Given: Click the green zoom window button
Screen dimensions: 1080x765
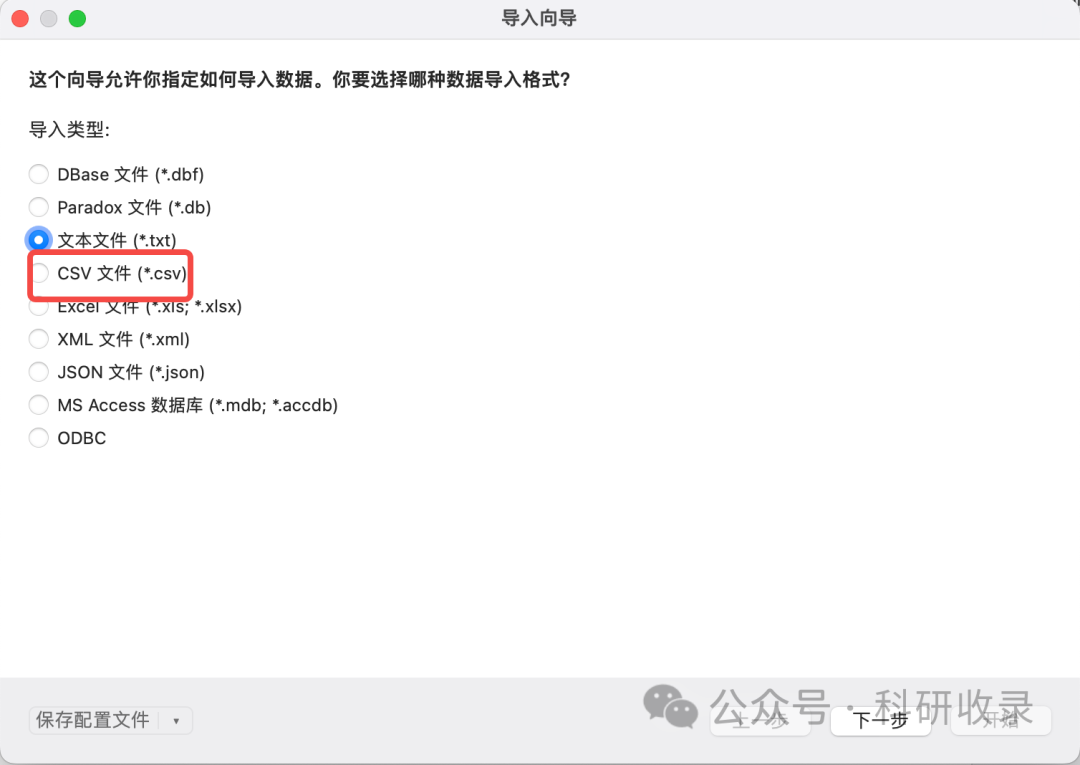Looking at the screenshot, I should click(x=77, y=19).
